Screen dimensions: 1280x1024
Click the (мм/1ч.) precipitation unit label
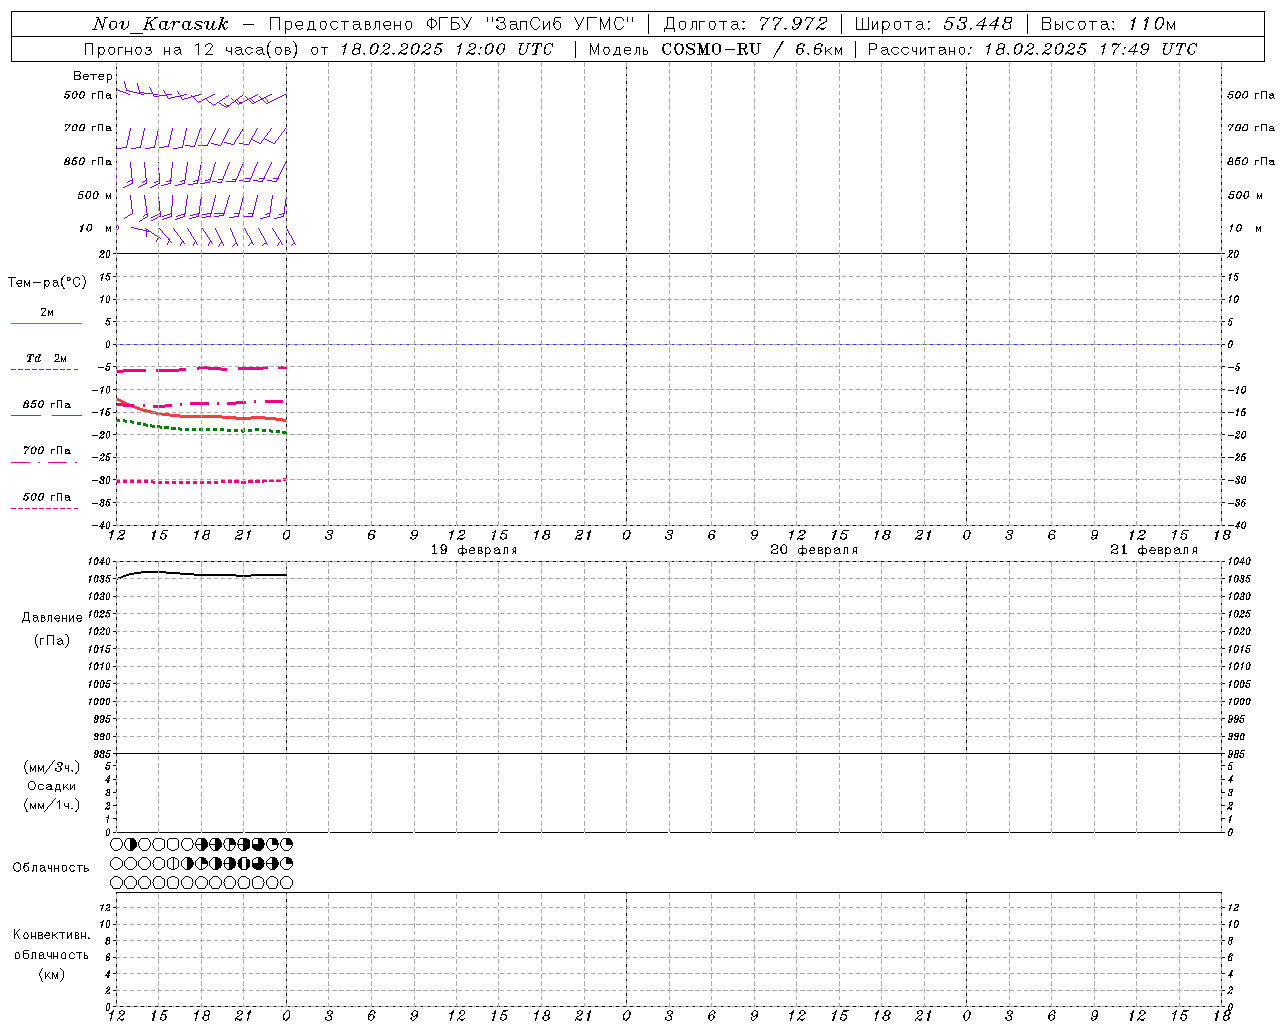coord(52,805)
